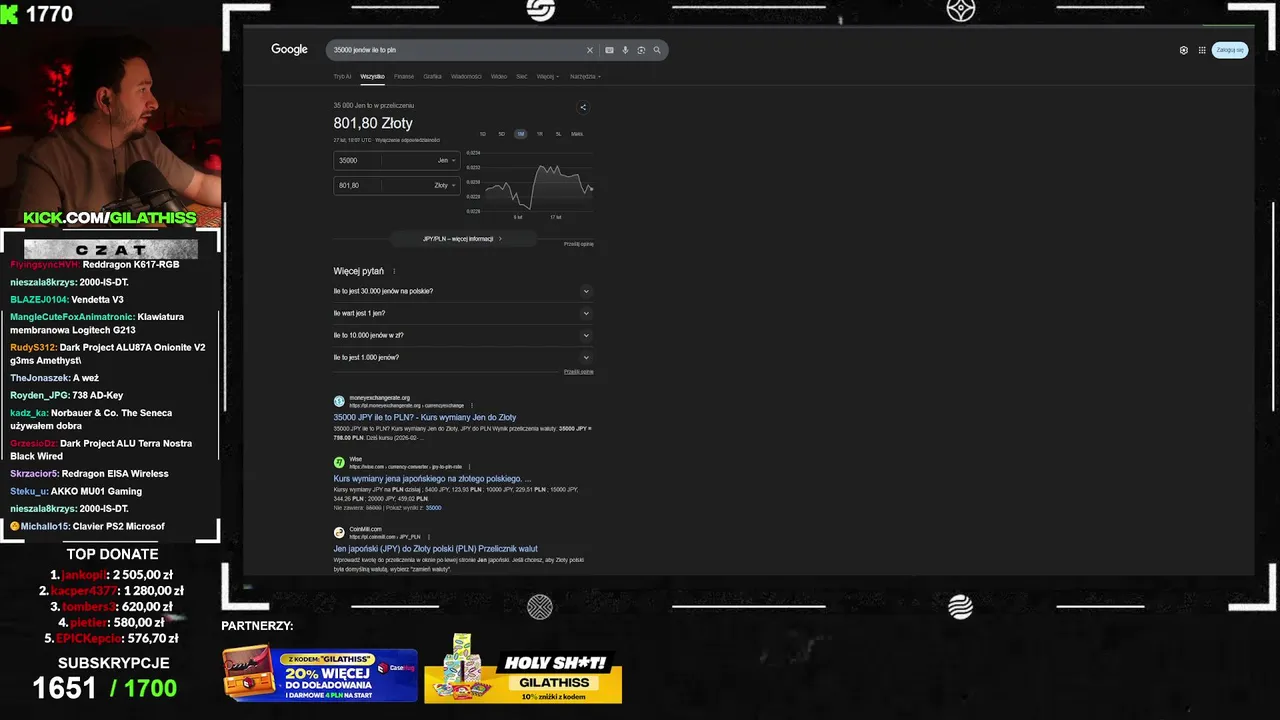Screen dimensions: 1280x720
Task: Start voice search with the microphone icon
Action: (x=625, y=50)
